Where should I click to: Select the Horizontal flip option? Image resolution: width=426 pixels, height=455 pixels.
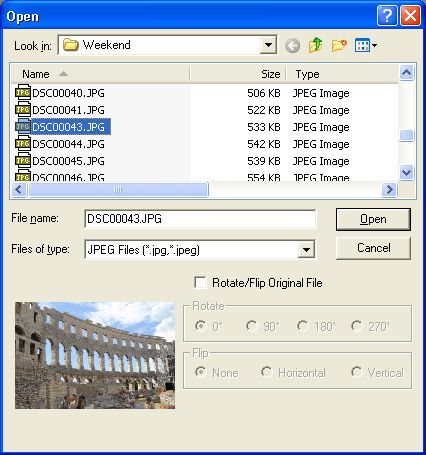[267, 372]
